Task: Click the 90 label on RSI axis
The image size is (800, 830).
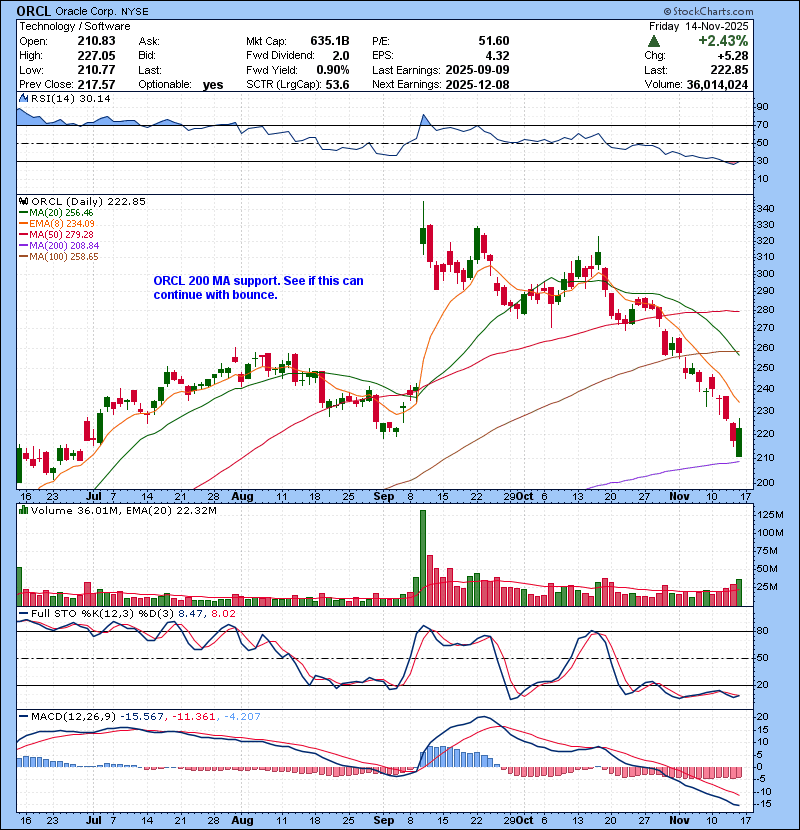Action: pyautogui.click(x=762, y=106)
